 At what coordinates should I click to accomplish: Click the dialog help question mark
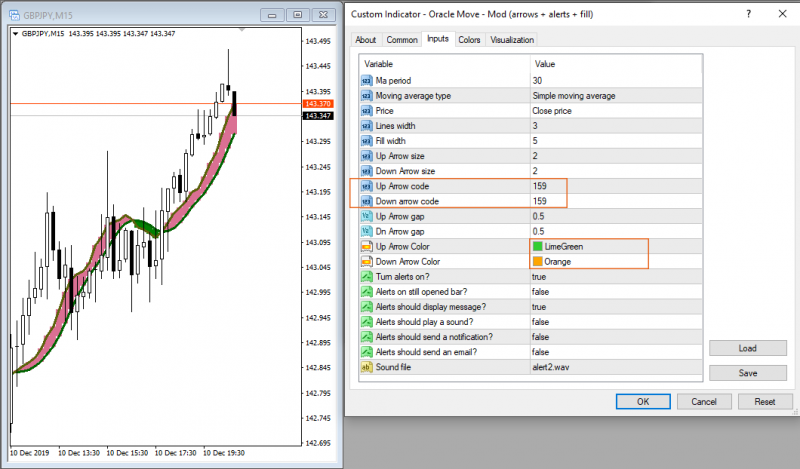coord(748,14)
